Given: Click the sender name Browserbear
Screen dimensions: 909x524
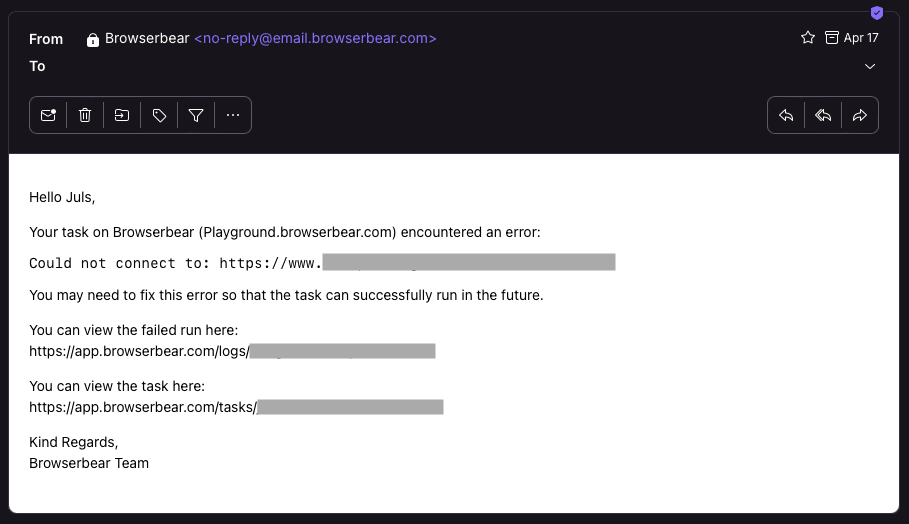Looking at the screenshot, I should pos(147,38).
